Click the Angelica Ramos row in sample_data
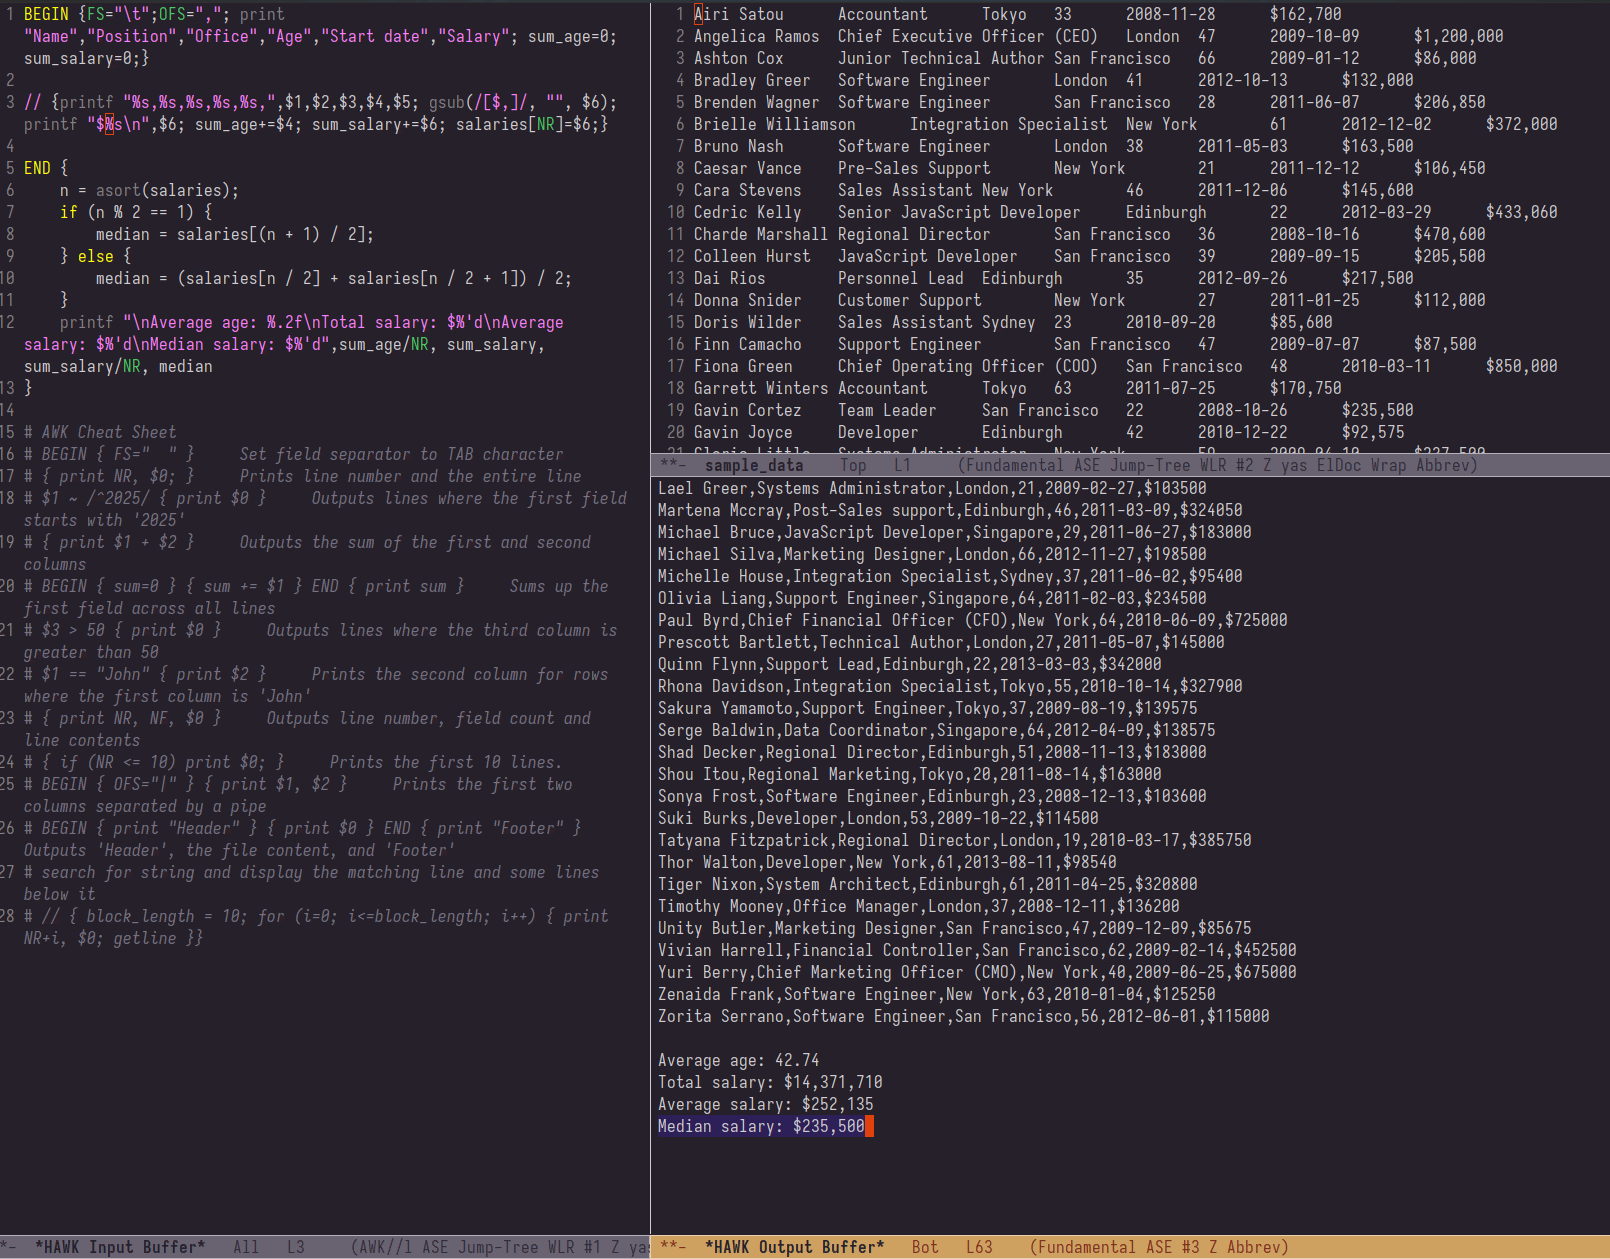 click(756, 36)
